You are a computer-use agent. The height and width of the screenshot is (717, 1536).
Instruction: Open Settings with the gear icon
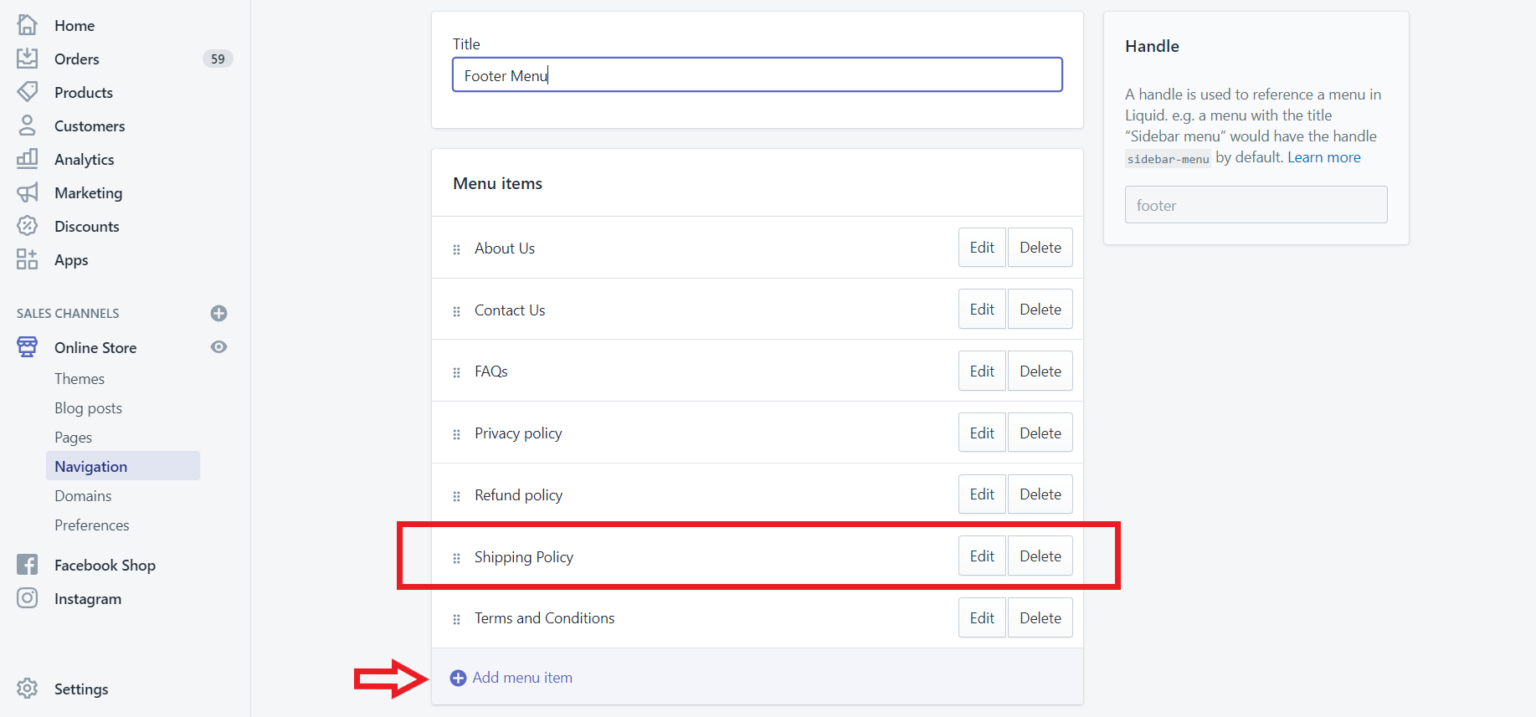(28, 688)
